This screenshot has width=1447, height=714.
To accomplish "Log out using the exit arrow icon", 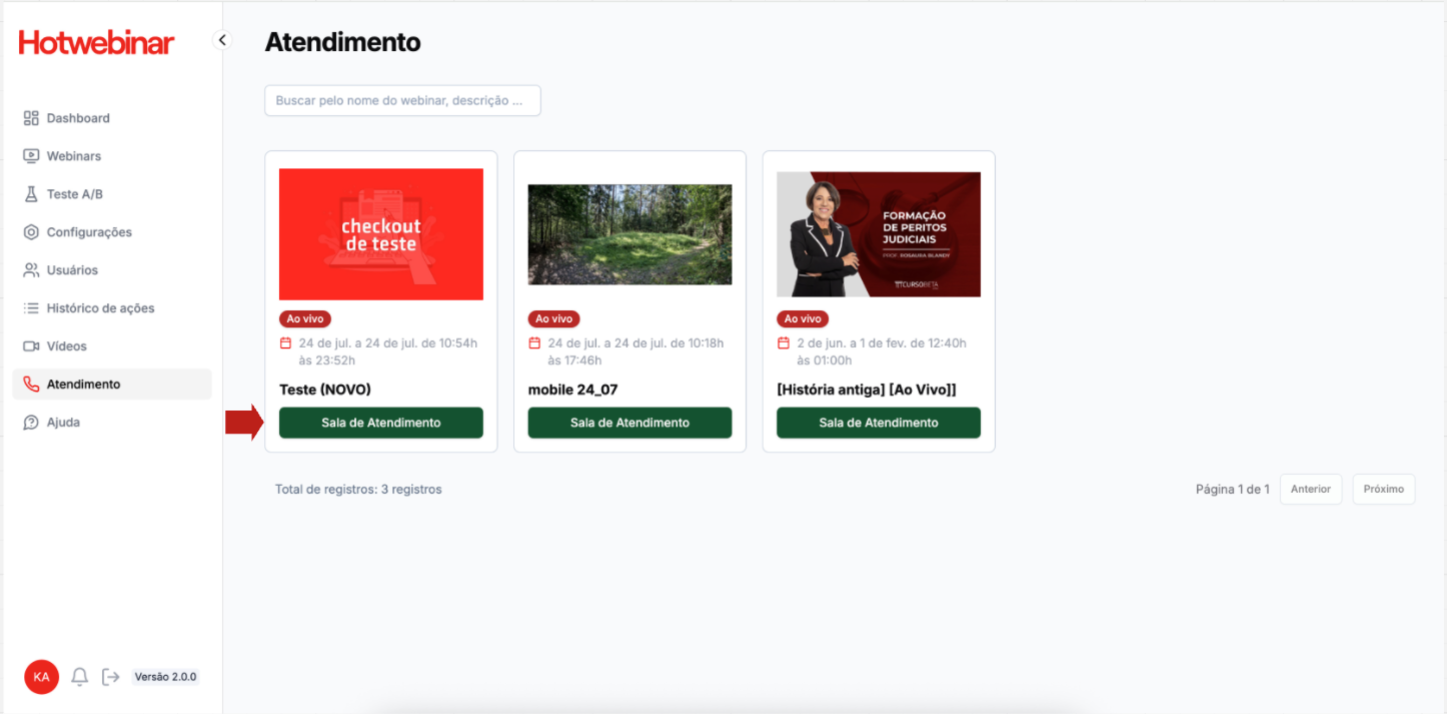I will click(111, 677).
